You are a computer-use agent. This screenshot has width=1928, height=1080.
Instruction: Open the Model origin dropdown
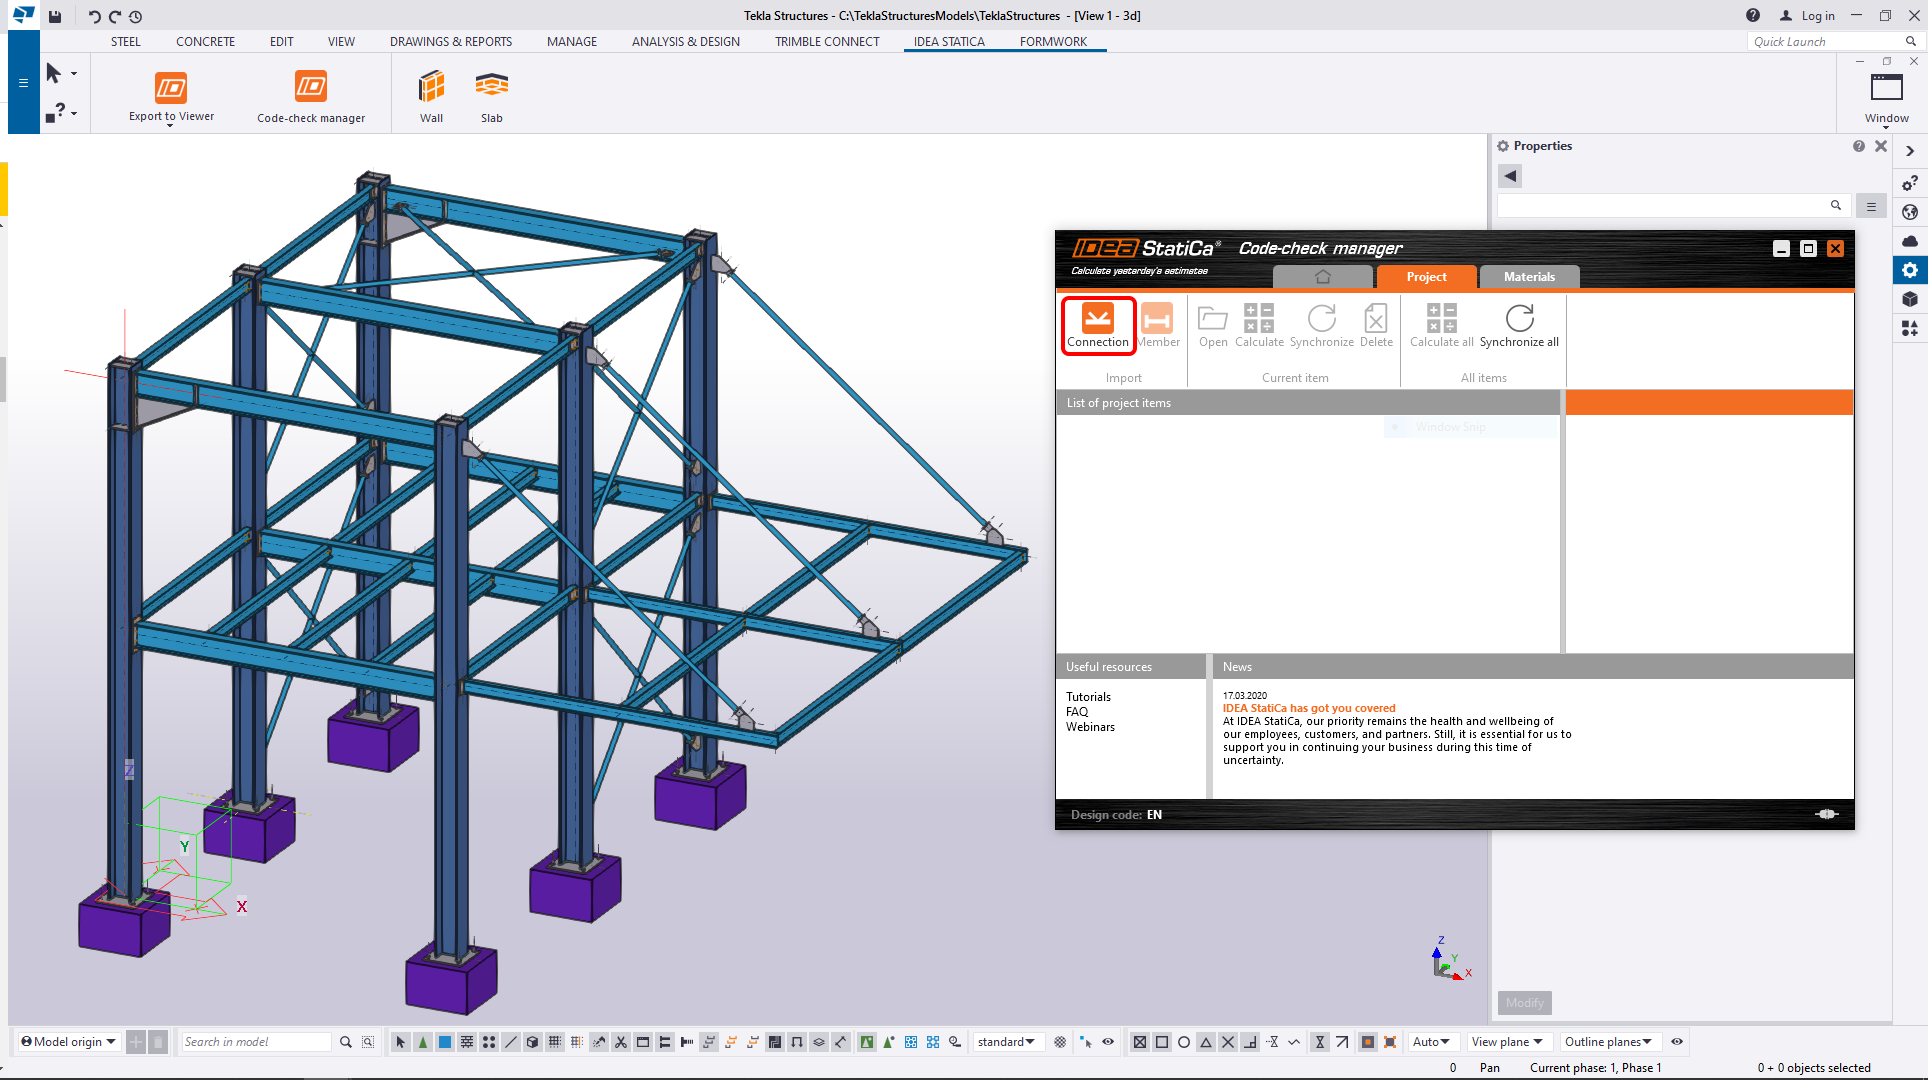coord(67,1041)
